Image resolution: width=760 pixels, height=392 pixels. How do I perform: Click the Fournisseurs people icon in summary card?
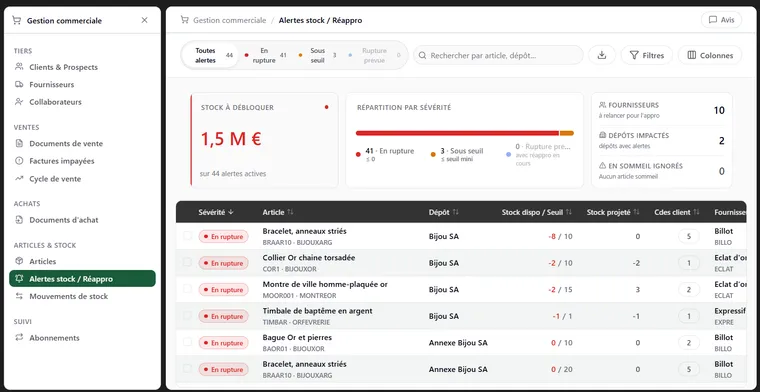(602, 105)
